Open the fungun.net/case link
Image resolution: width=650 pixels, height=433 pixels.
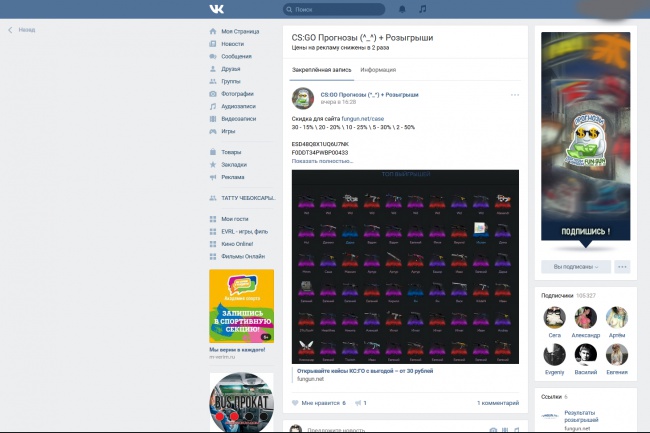(363, 119)
